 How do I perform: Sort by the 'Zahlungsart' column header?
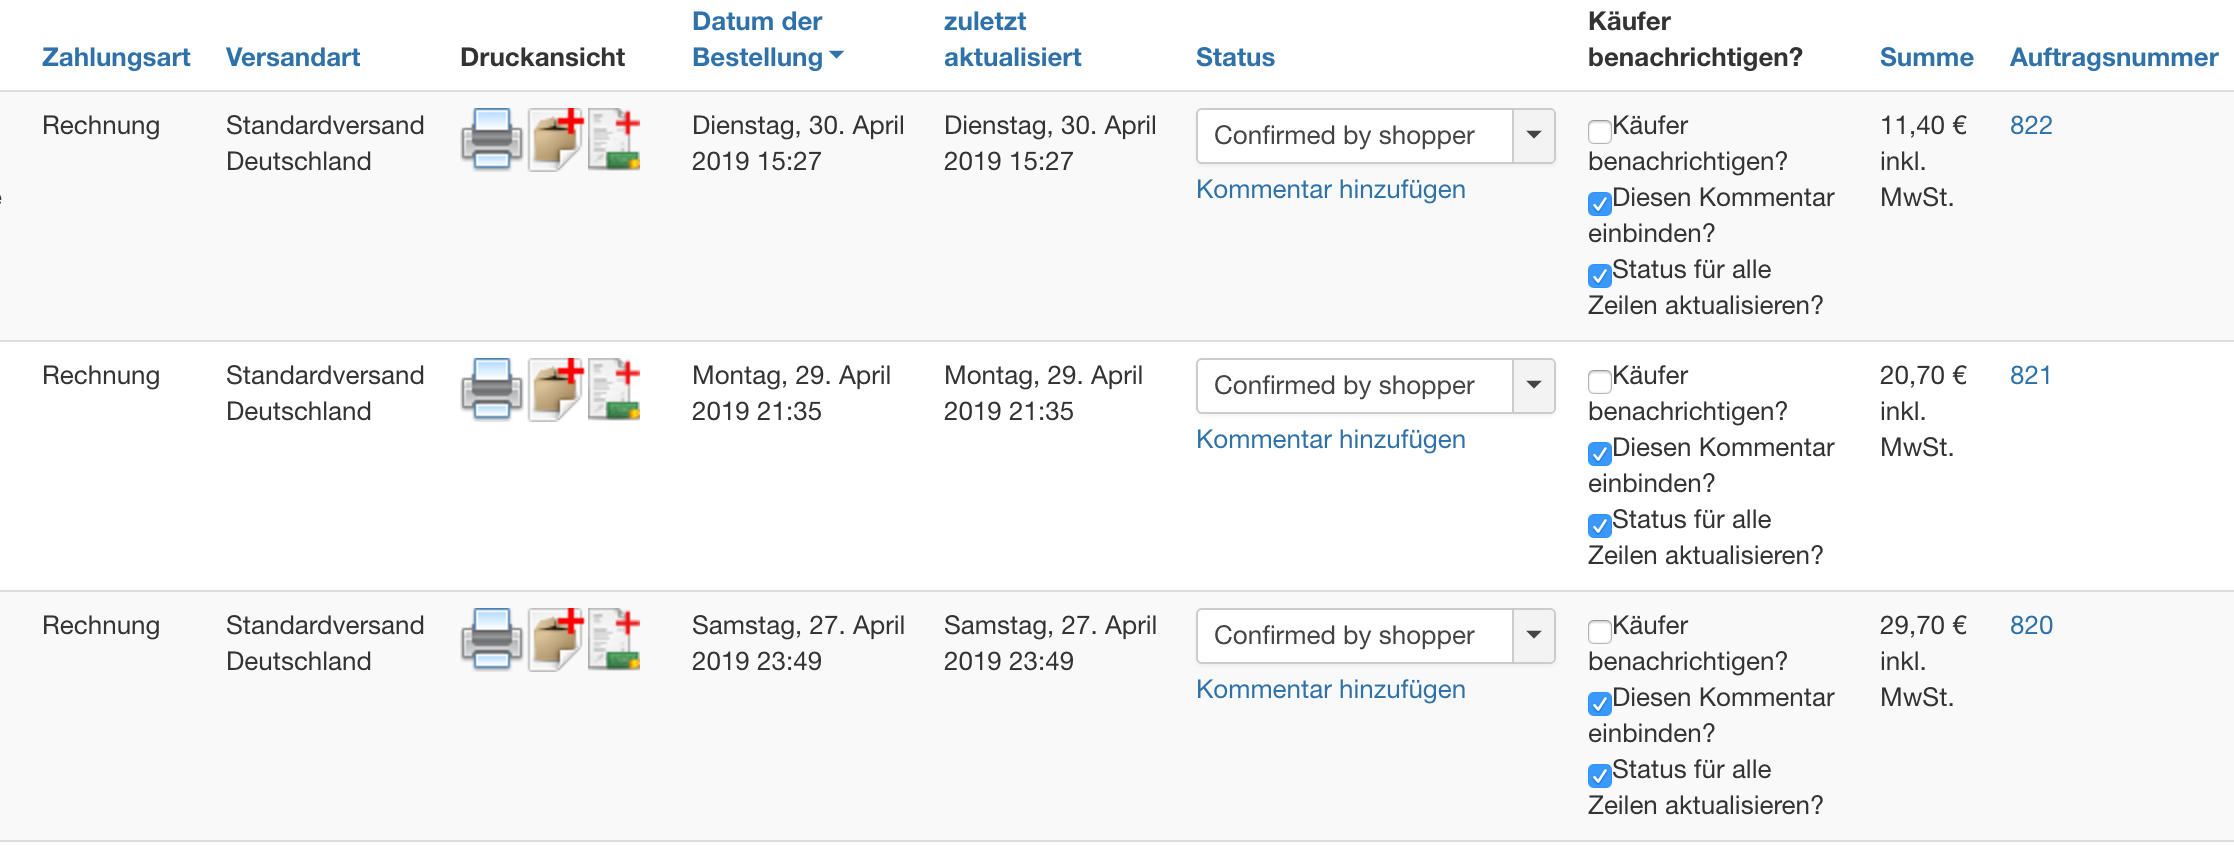coord(116,57)
